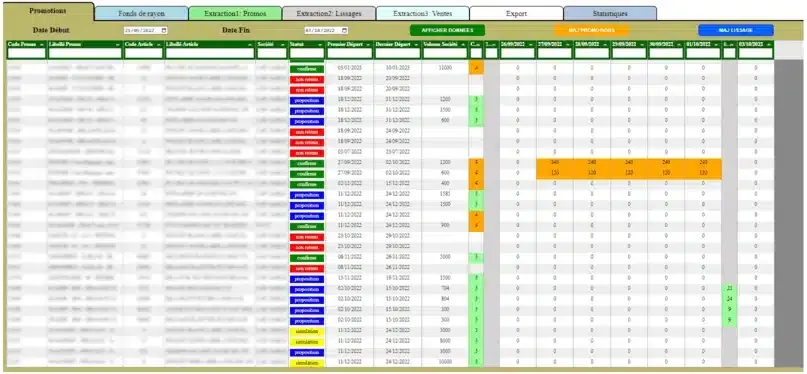The height and width of the screenshot is (374, 807).
Task: Select the 3500 volume cell
Action: click(445, 110)
